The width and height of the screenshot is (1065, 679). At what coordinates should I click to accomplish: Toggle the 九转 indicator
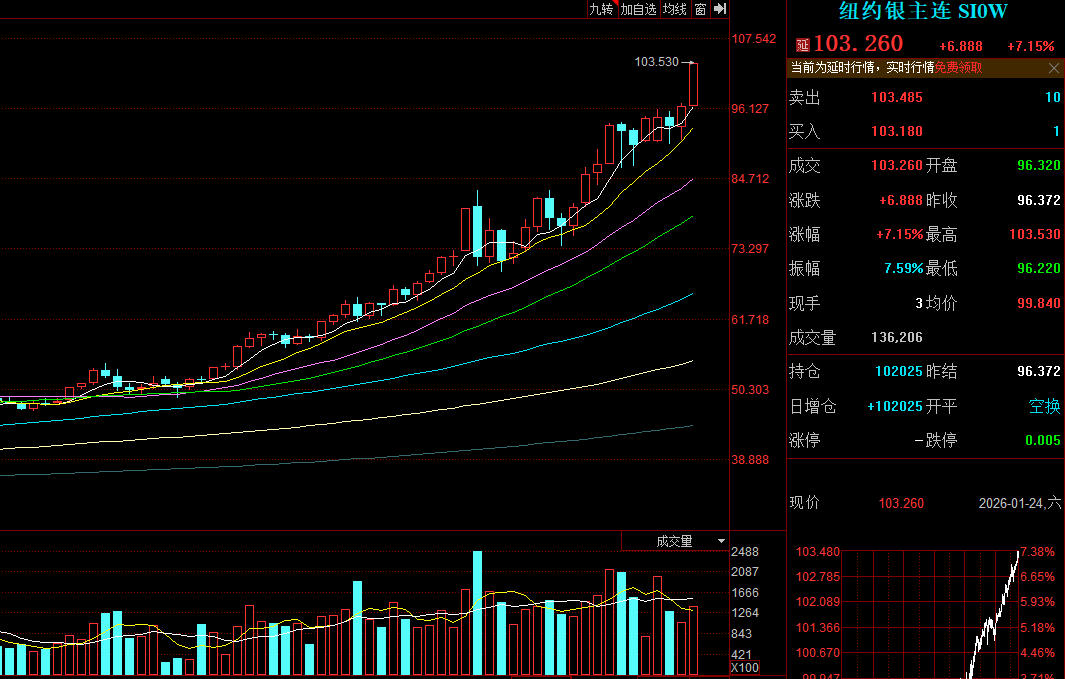click(x=600, y=9)
